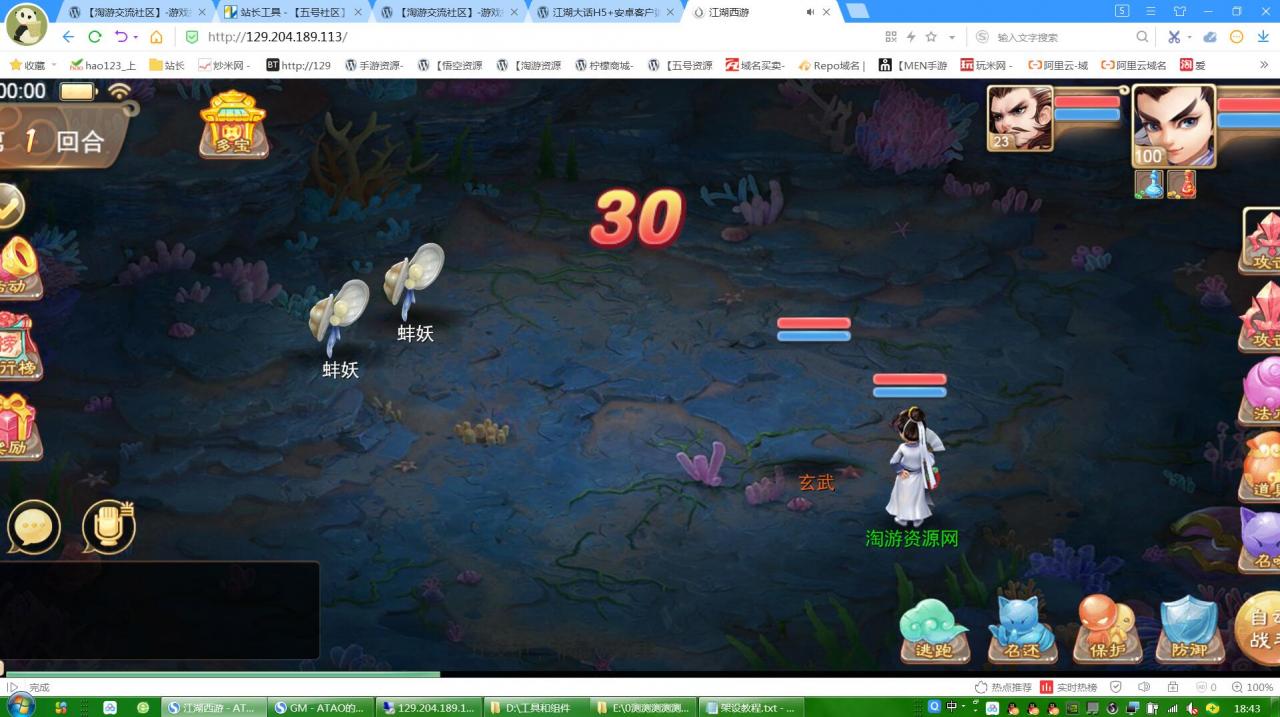Bookmark this page with star icon

tap(931, 37)
